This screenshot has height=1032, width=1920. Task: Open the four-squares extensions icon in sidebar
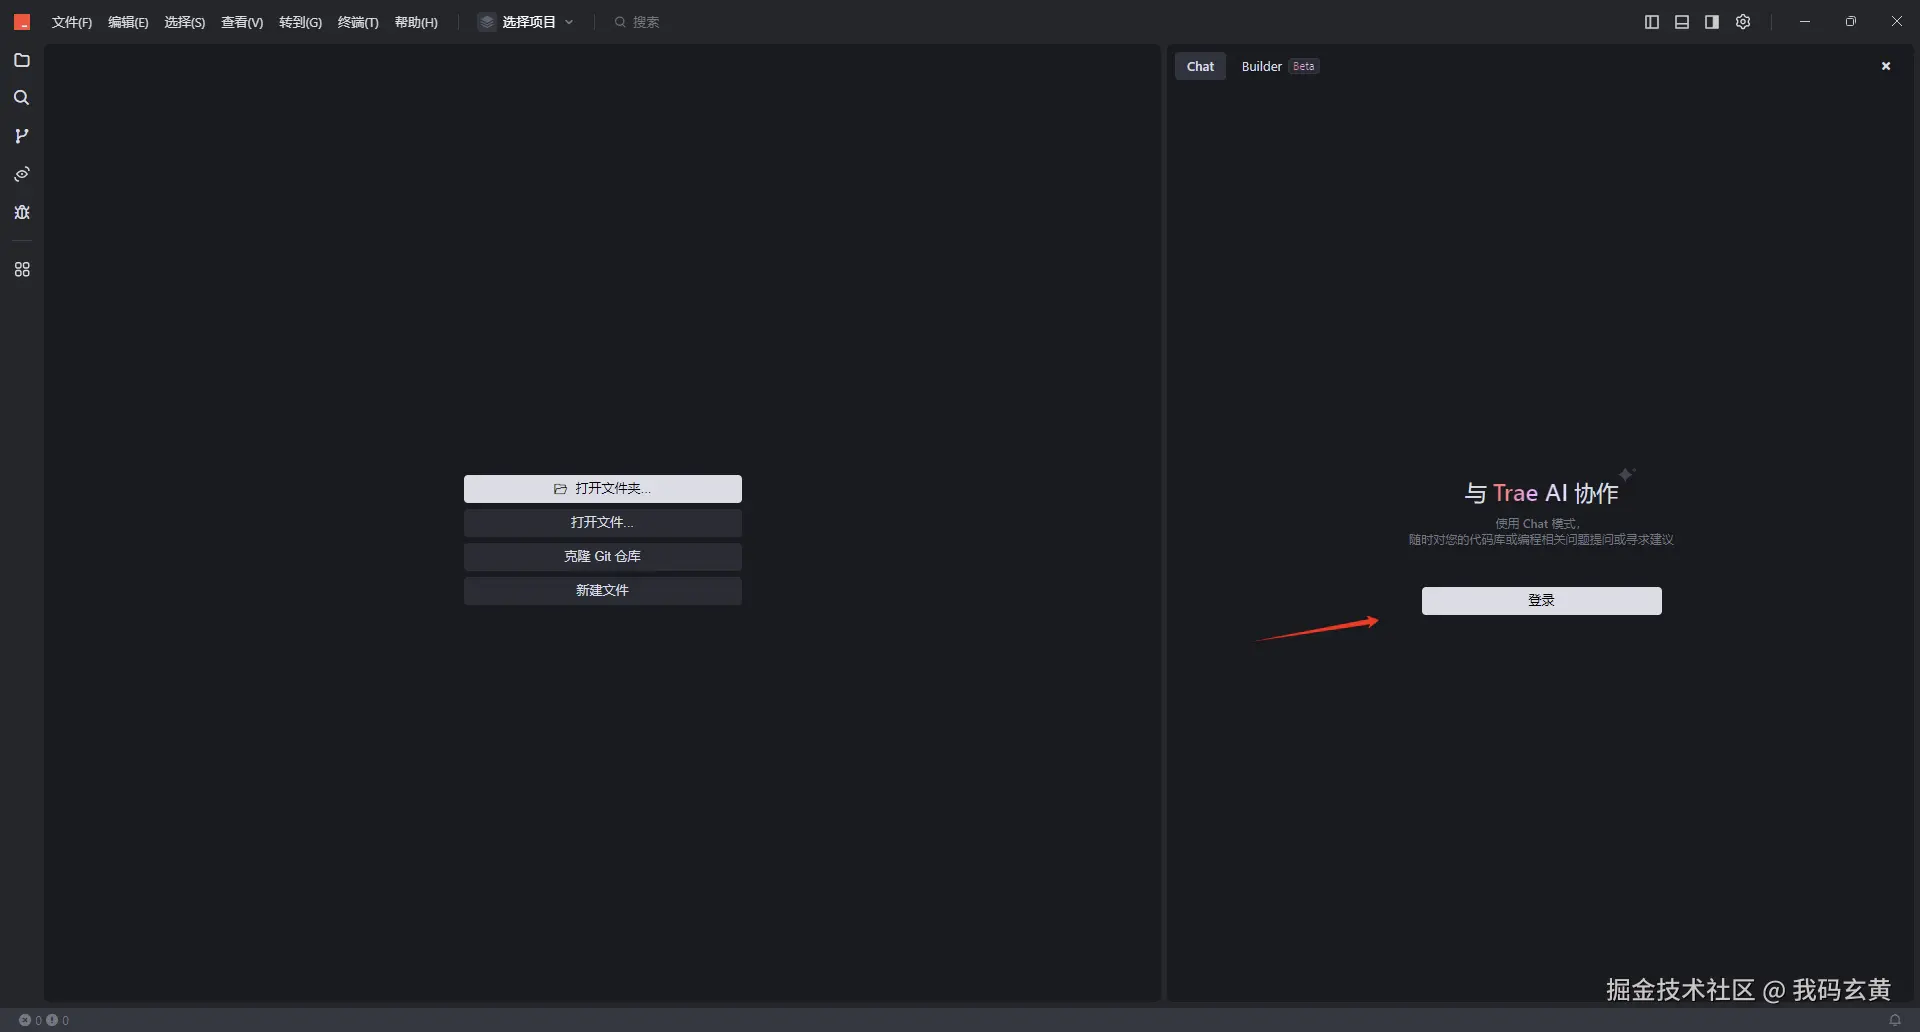pos(22,270)
